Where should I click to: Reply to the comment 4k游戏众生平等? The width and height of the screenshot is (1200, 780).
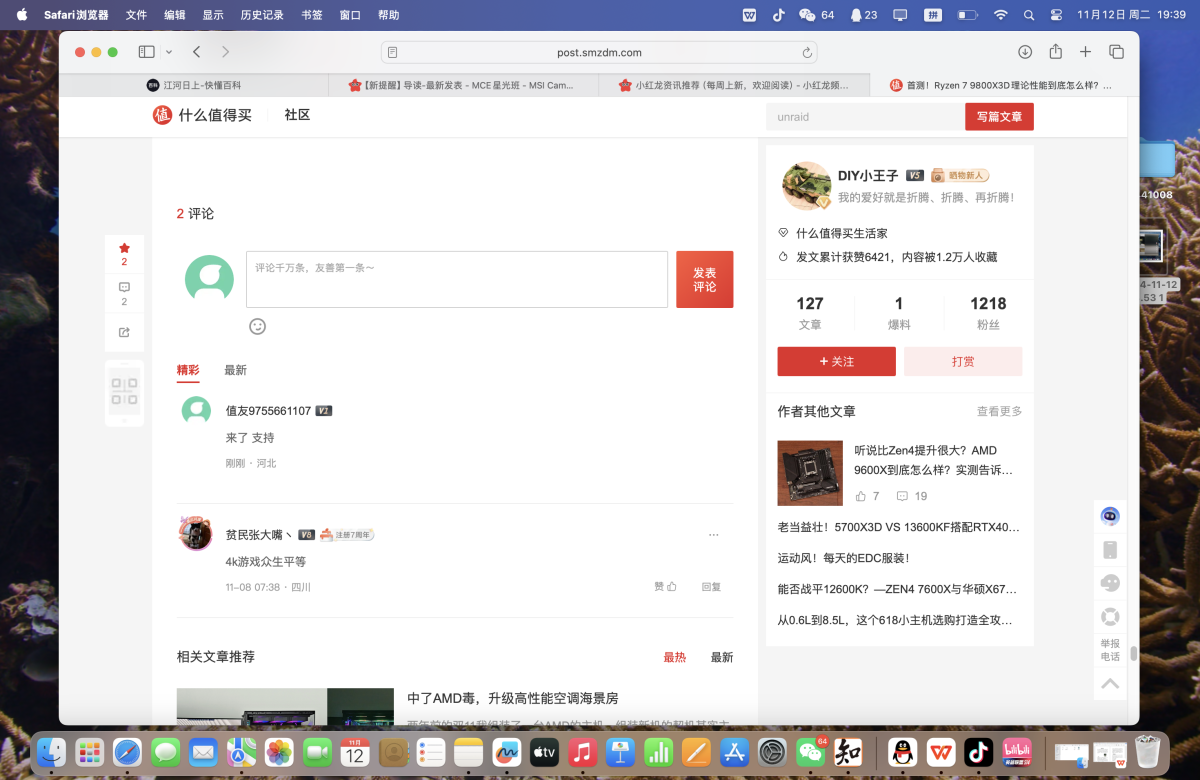711,587
